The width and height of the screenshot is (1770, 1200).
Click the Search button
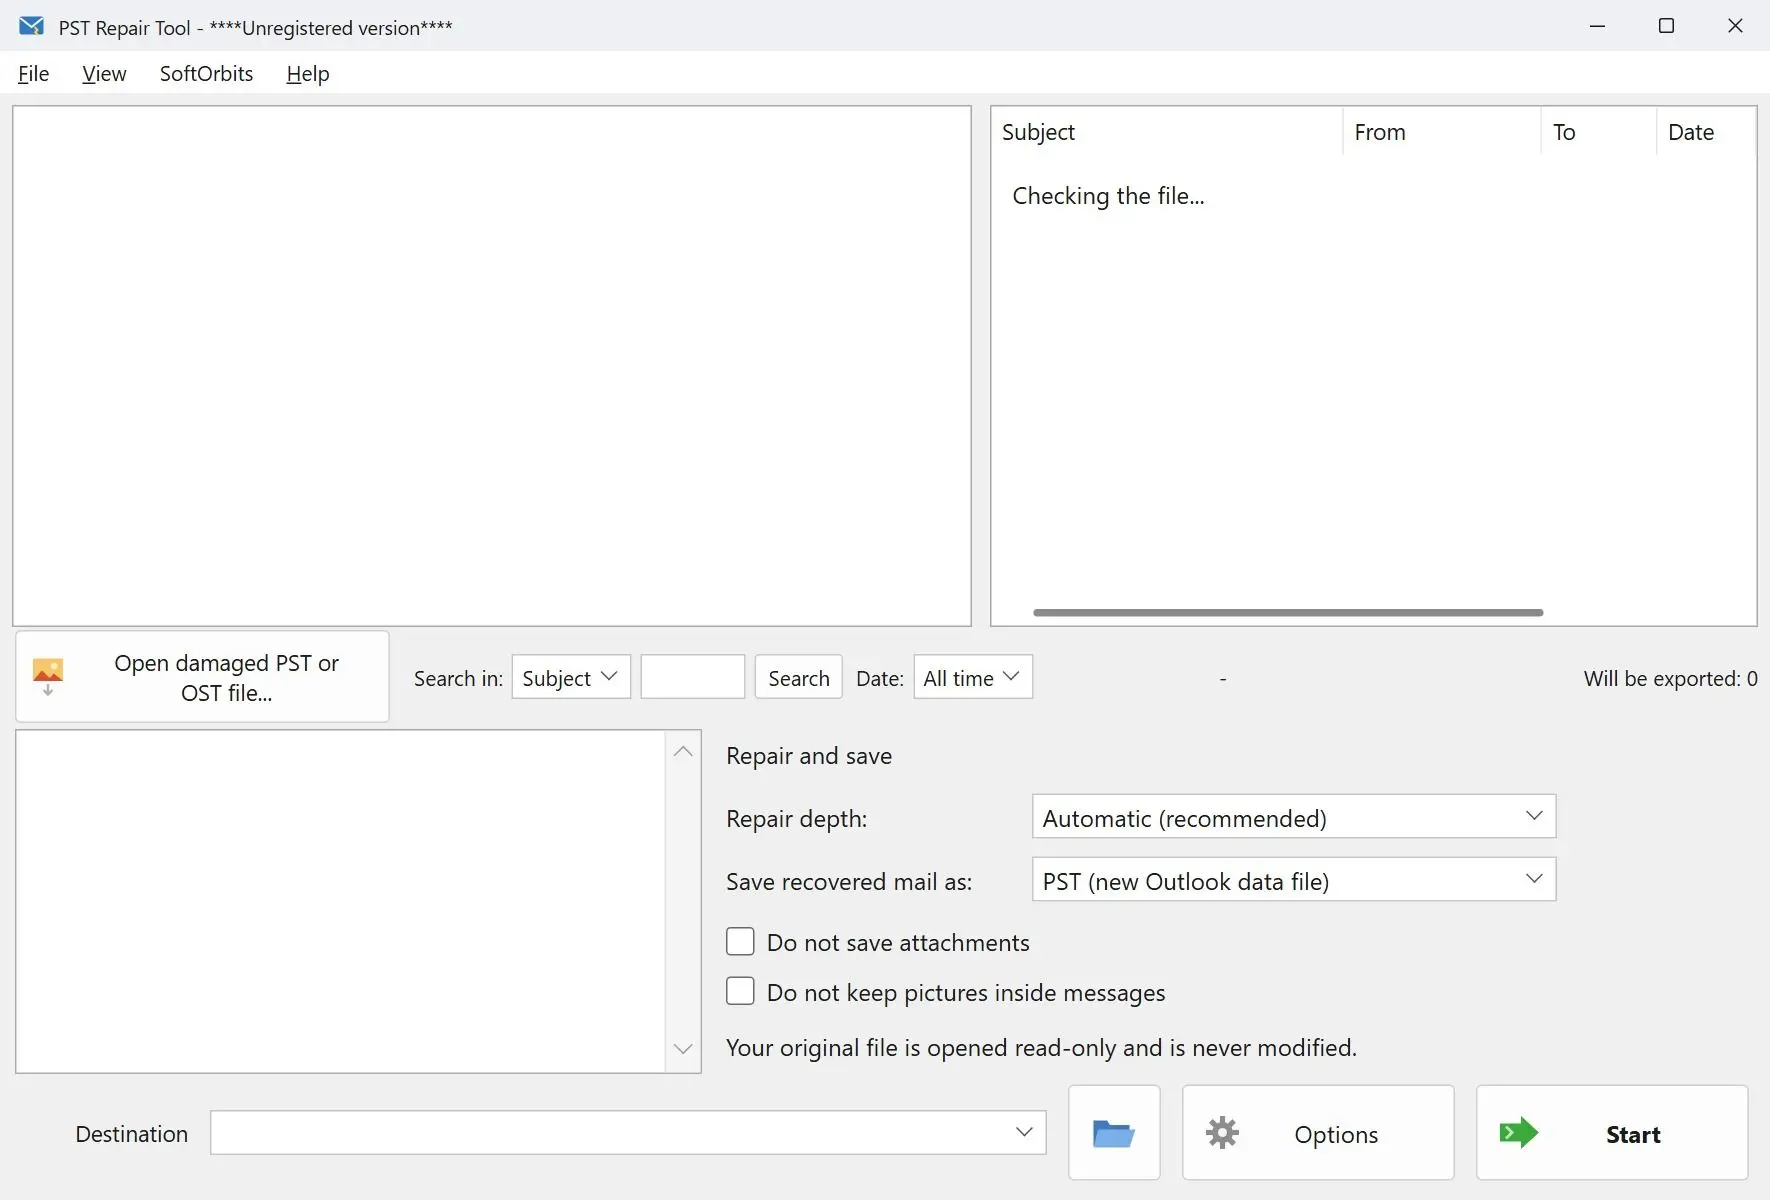coord(798,677)
